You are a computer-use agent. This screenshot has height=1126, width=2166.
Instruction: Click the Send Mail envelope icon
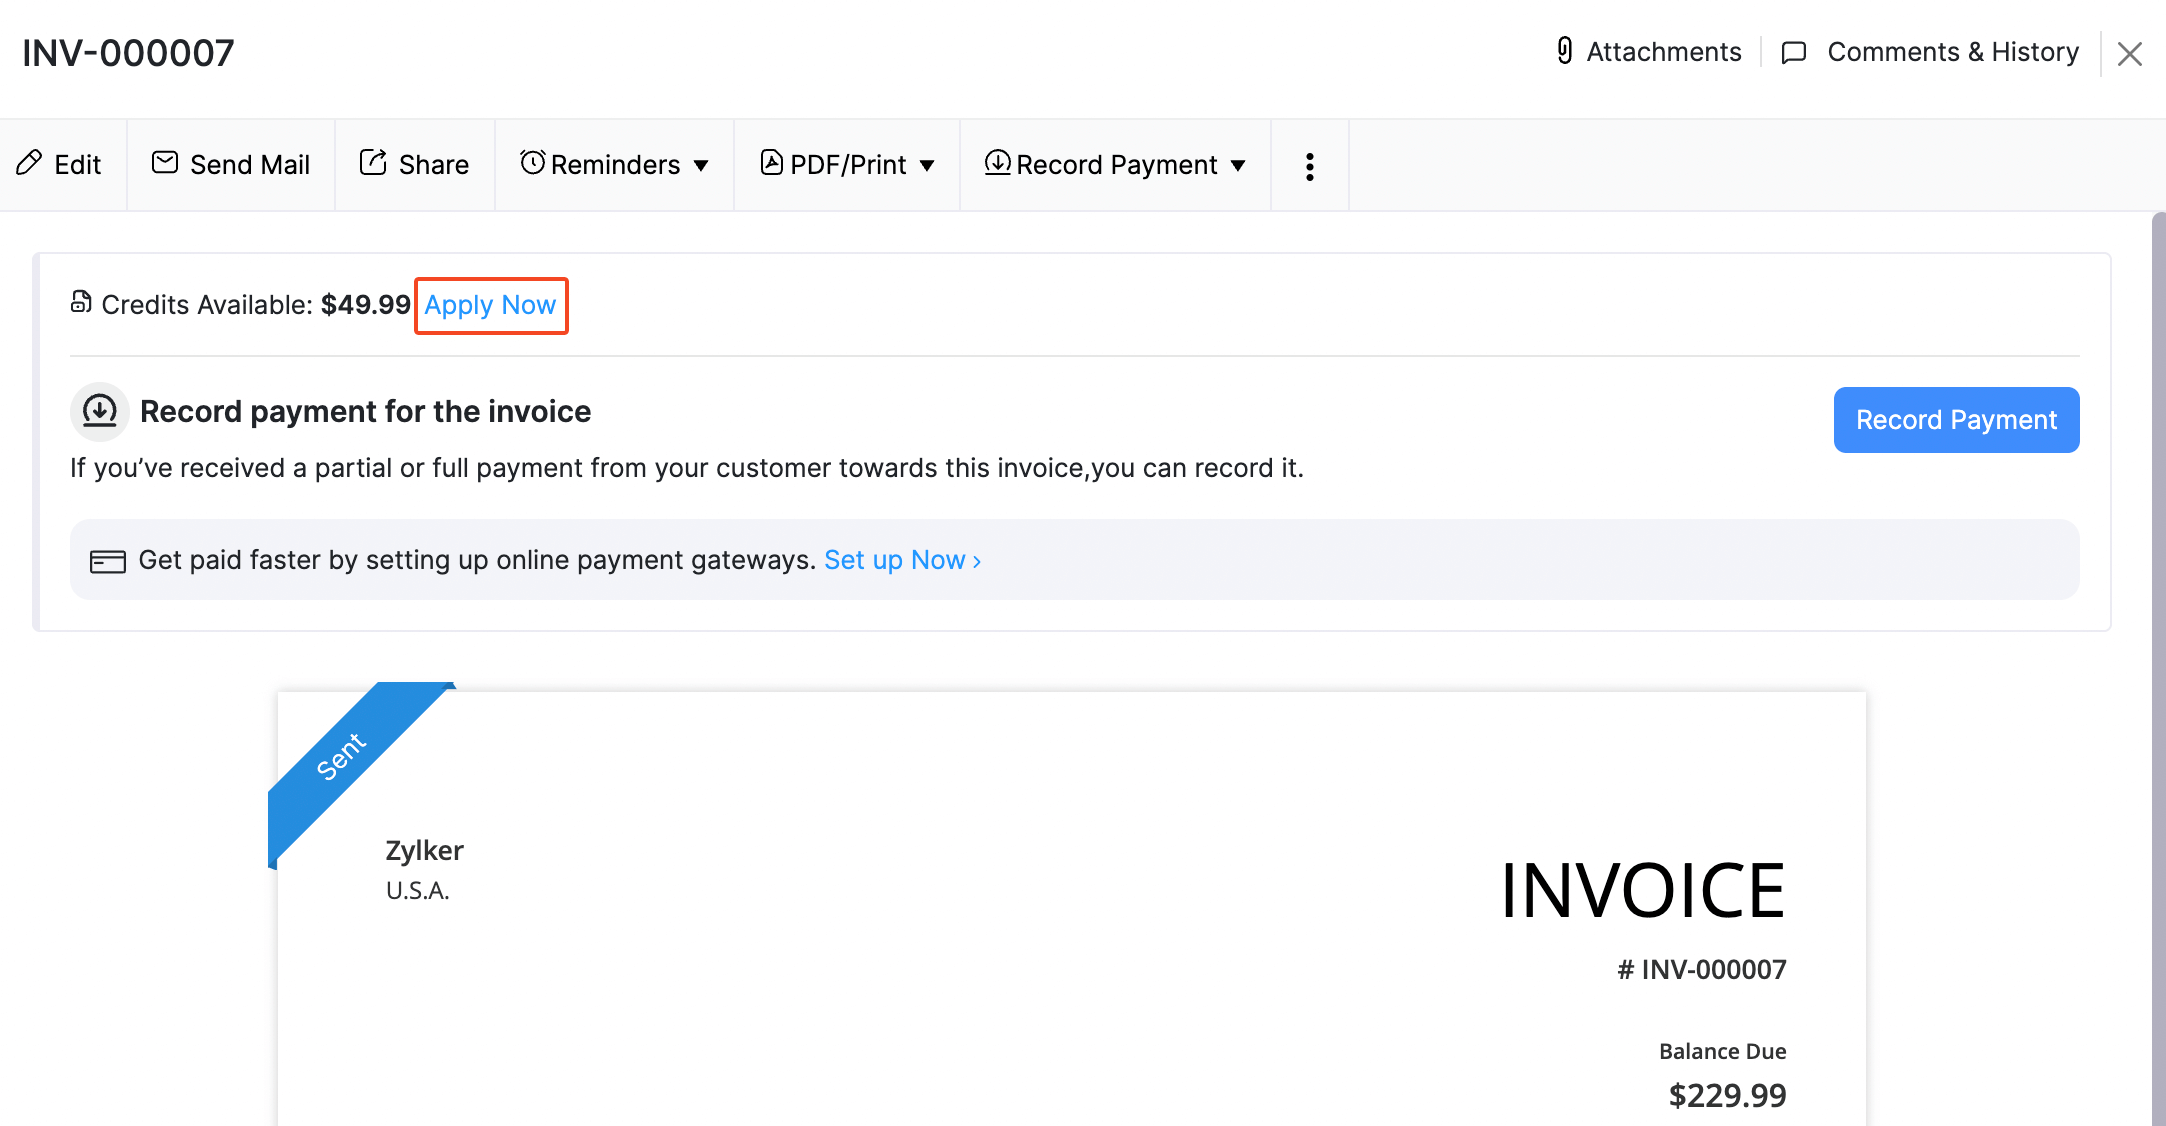click(164, 163)
